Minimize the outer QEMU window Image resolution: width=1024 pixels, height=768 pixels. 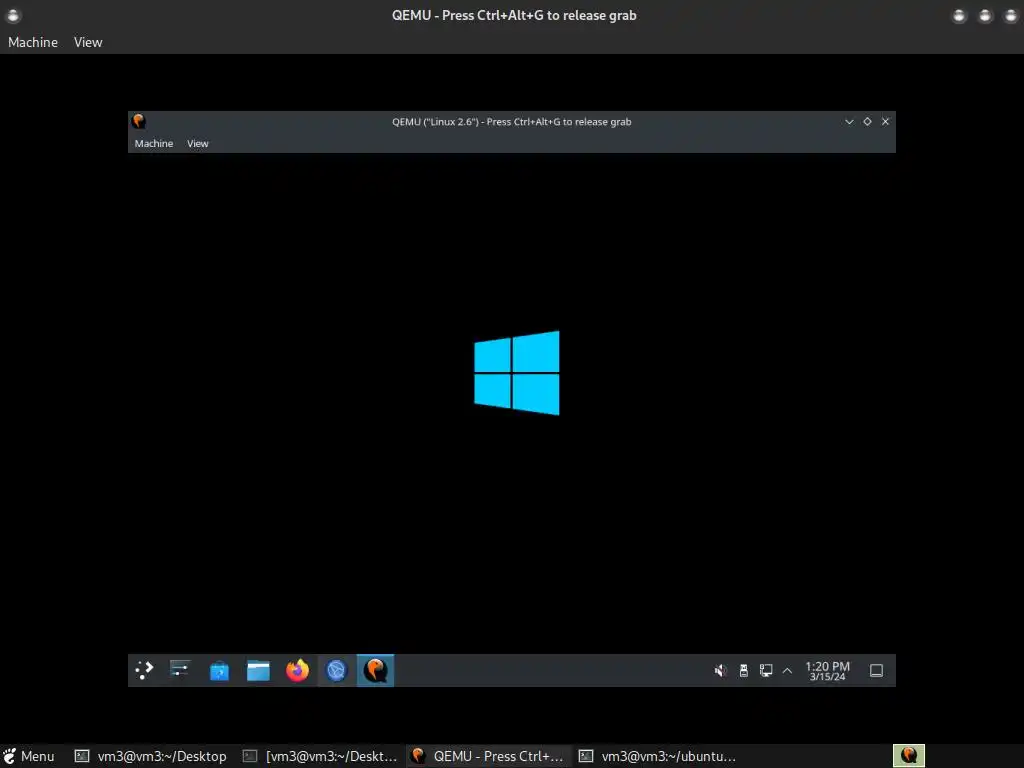[x=959, y=15]
